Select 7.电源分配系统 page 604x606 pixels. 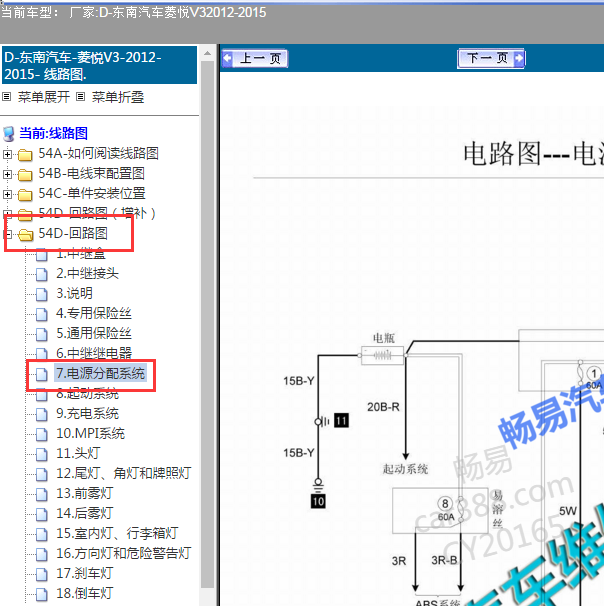pos(100,373)
